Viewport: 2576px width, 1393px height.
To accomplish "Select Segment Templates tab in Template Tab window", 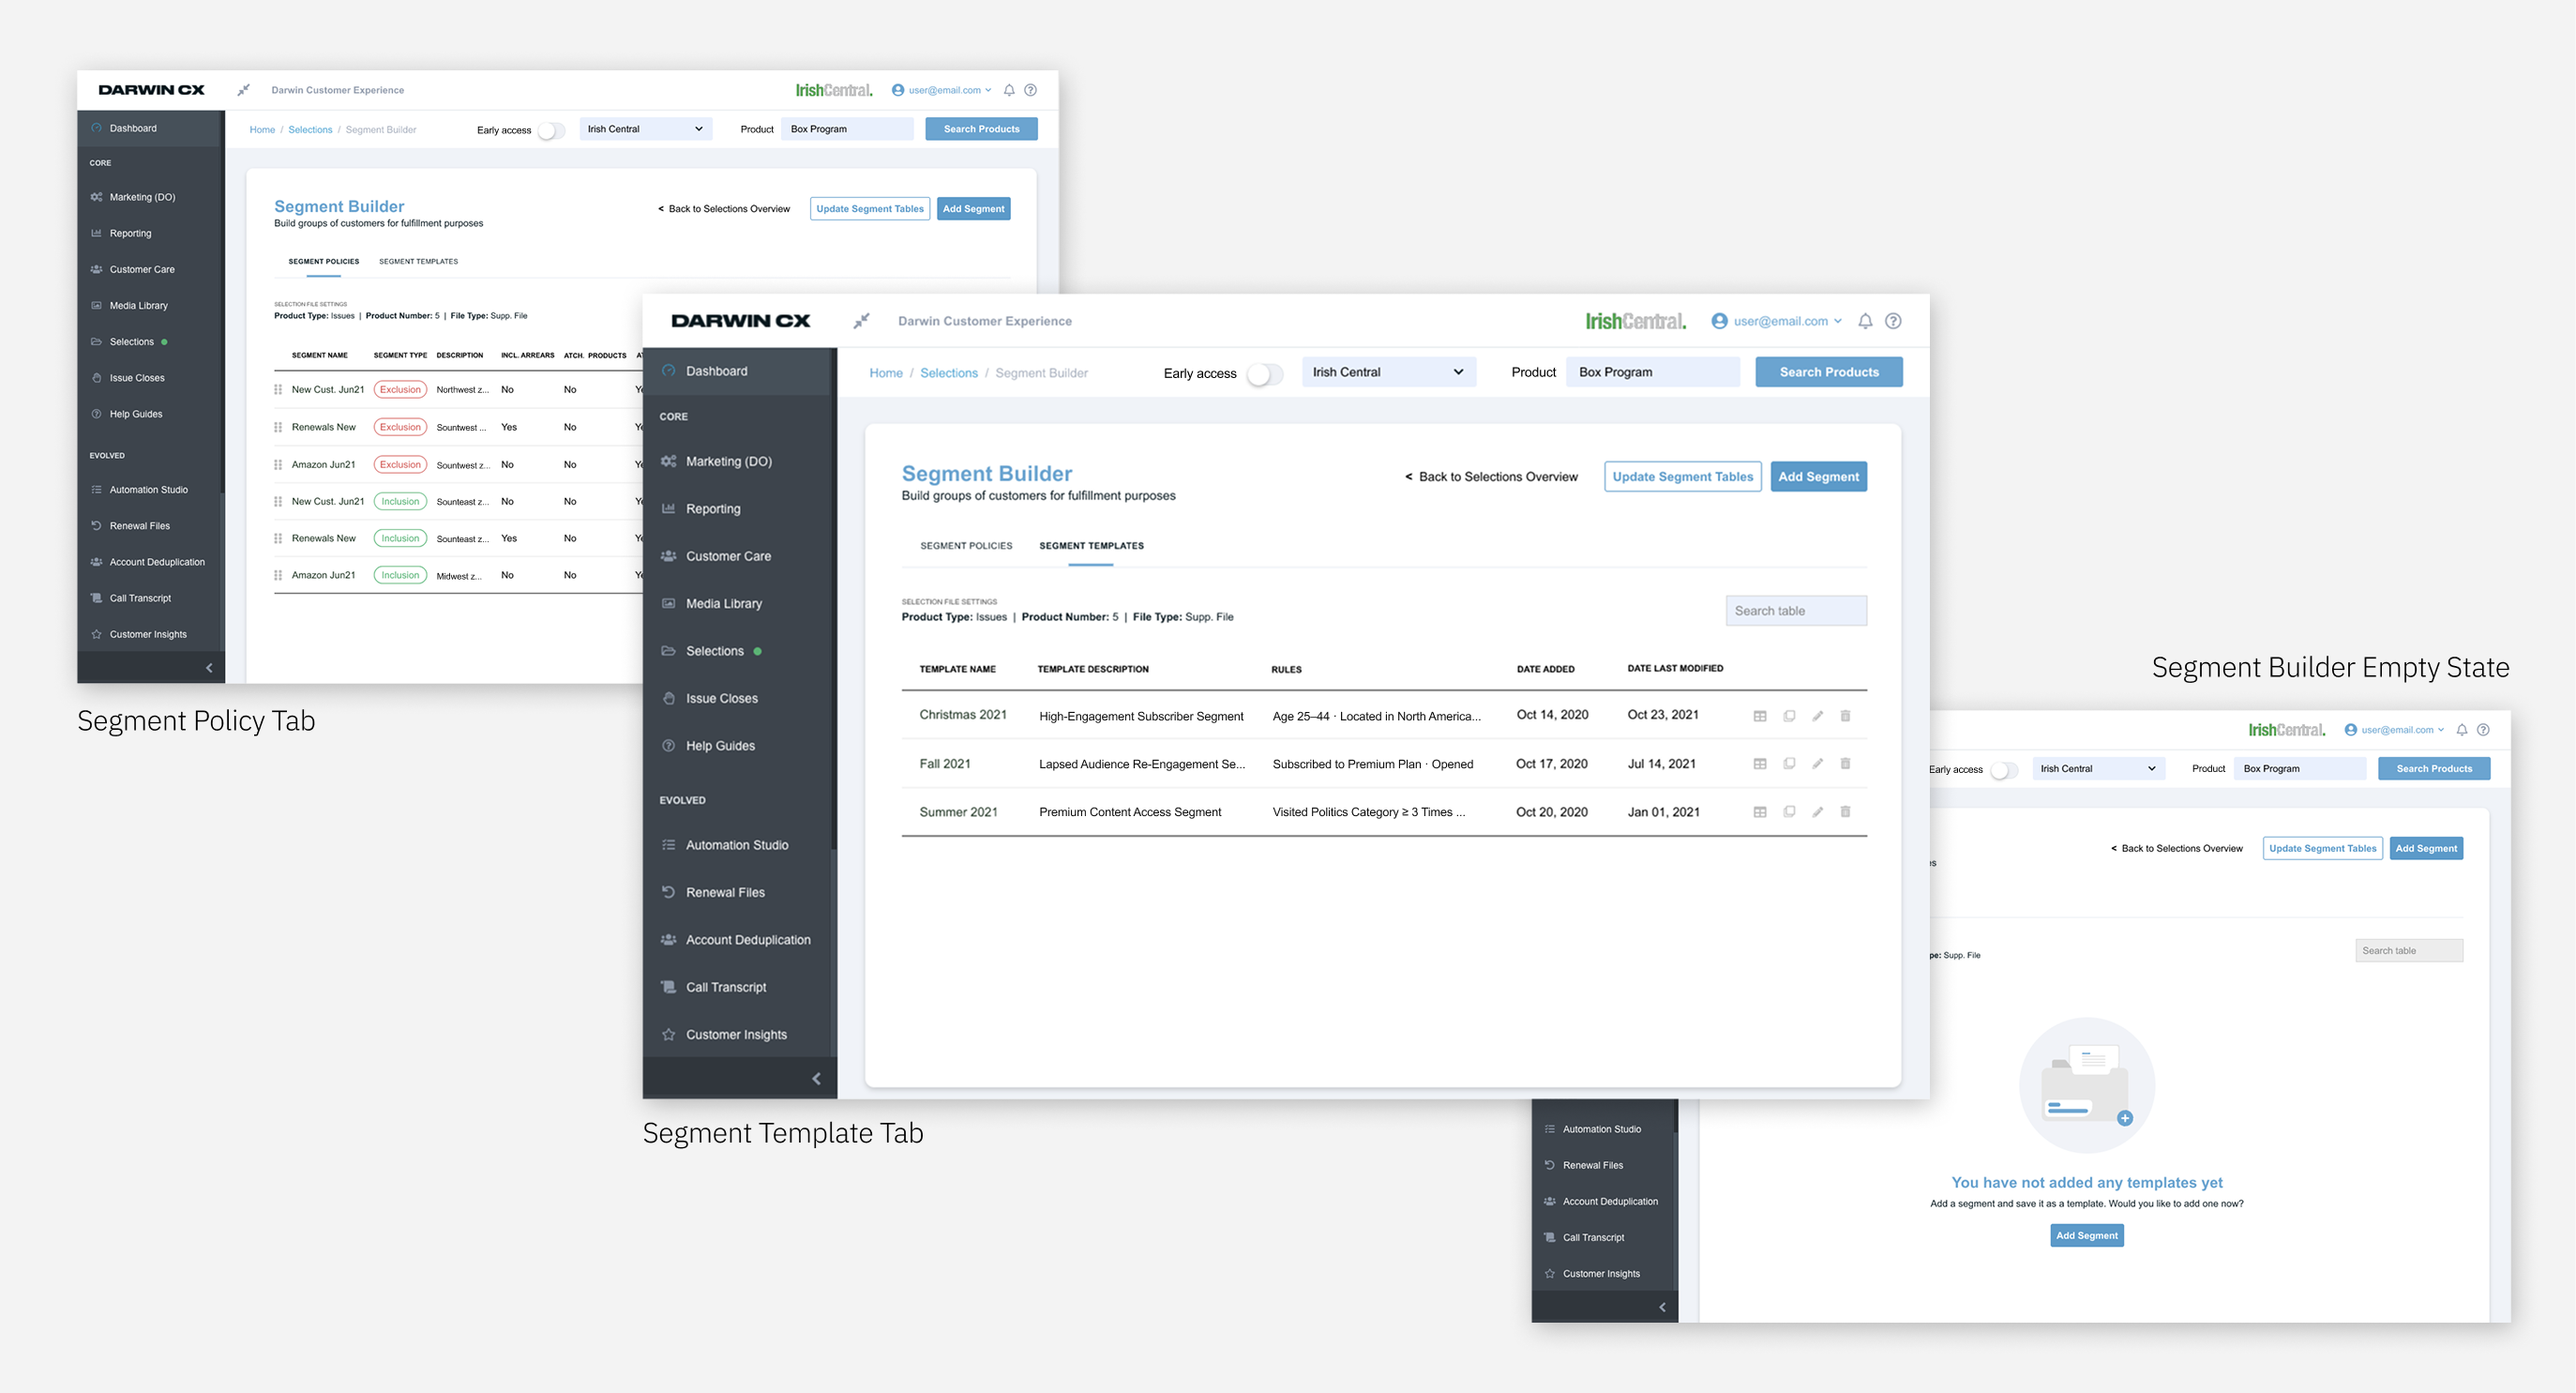I will coord(1091,546).
